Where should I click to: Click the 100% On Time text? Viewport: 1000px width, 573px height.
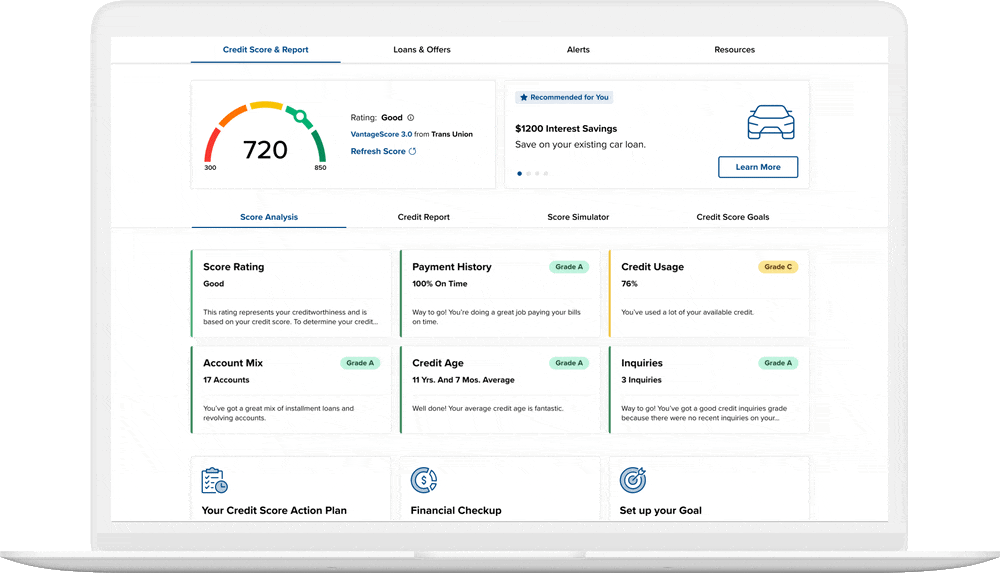point(439,284)
